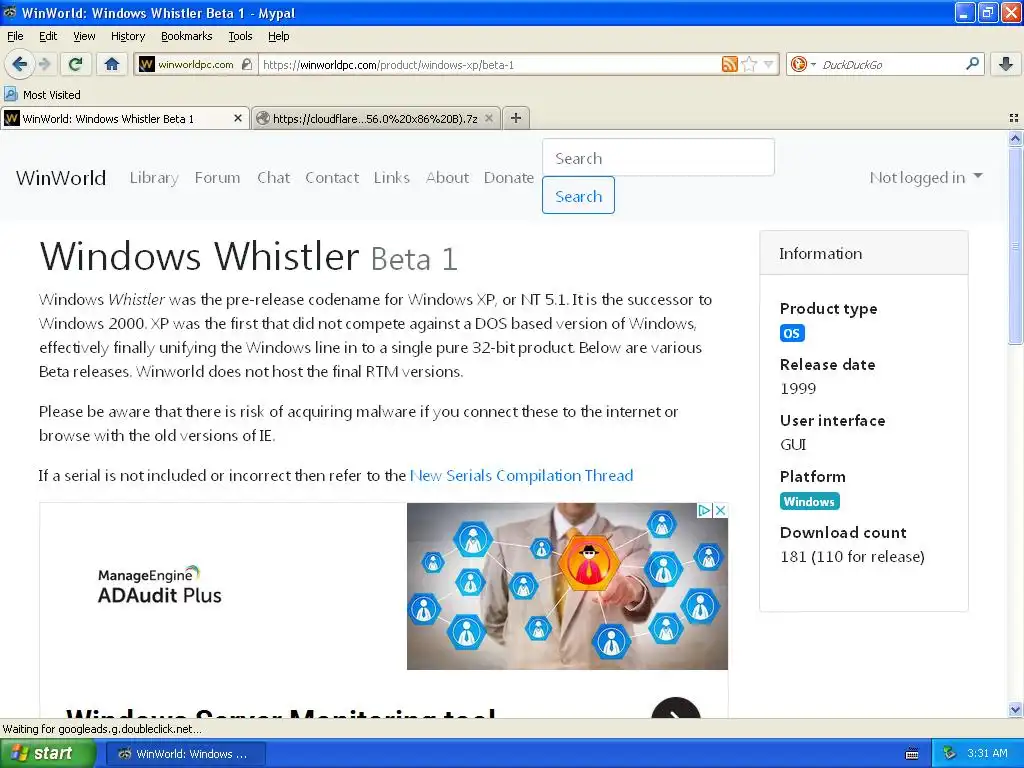Click the release date value 1999
The width and height of the screenshot is (1024, 768).
click(798, 389)
